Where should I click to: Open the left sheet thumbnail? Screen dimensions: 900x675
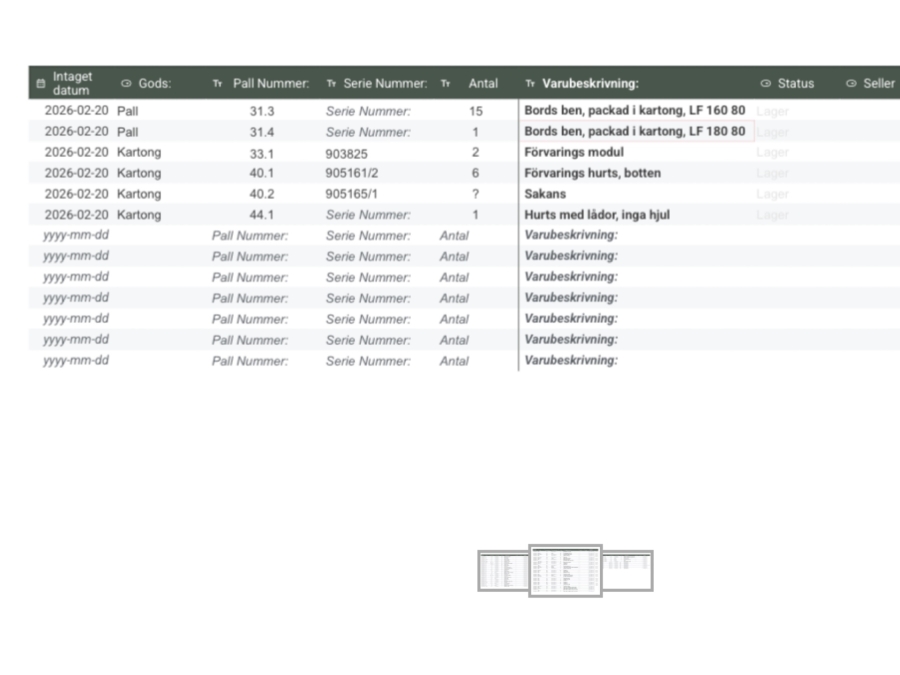tap(503, 571)
